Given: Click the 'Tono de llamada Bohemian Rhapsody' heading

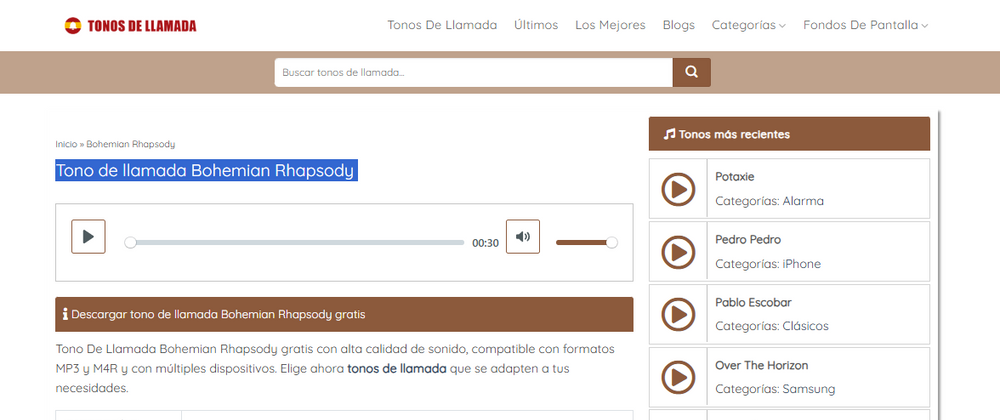Looking at the screenshot, I should [205, 171].
